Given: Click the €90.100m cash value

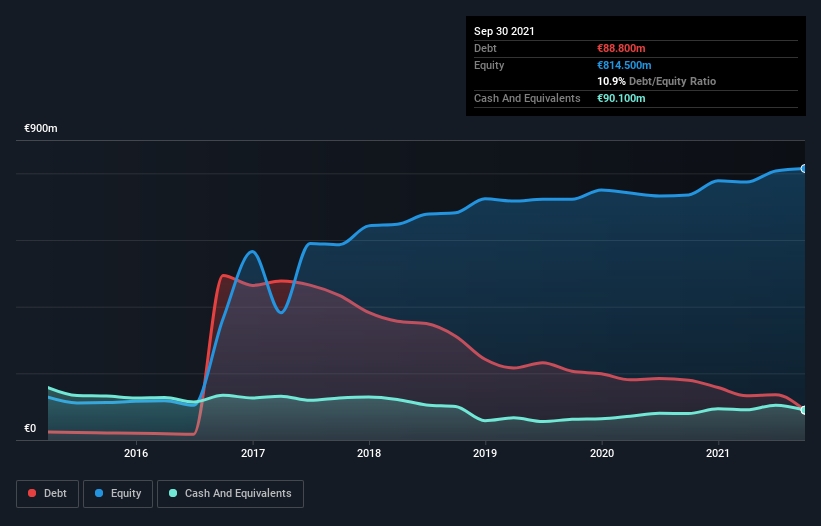Looking at the screenshot, I should 621,98.
